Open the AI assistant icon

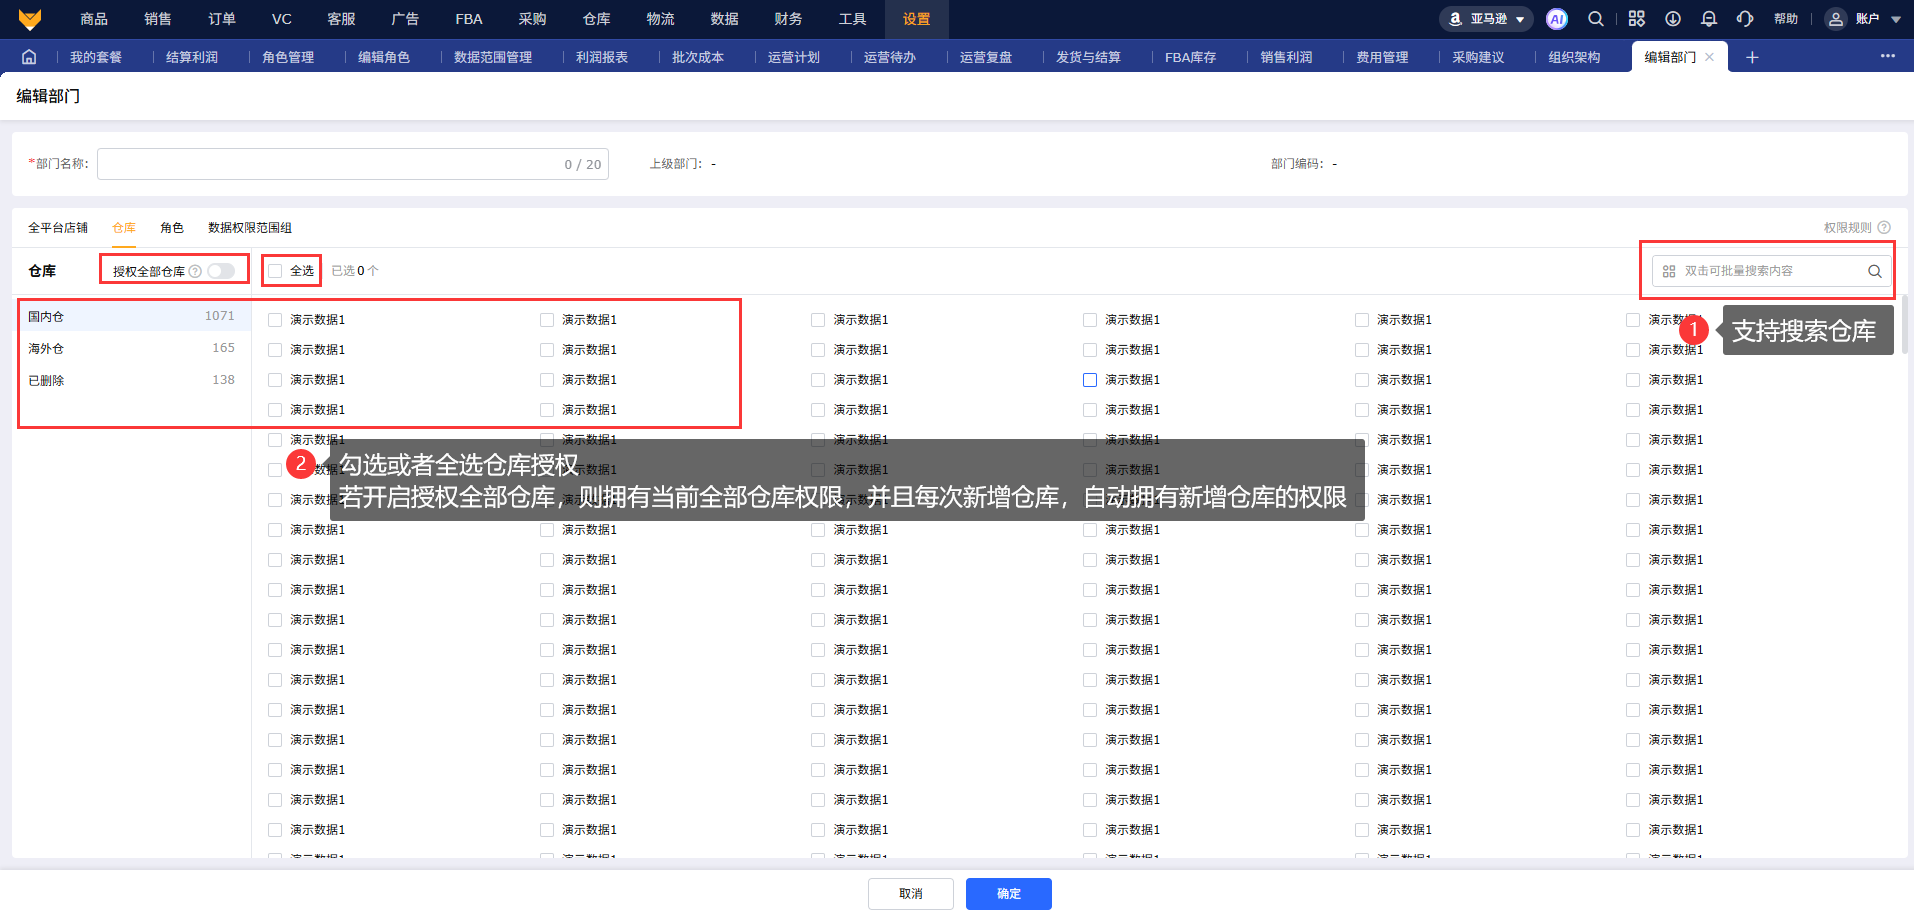(x=1556, y=19)
